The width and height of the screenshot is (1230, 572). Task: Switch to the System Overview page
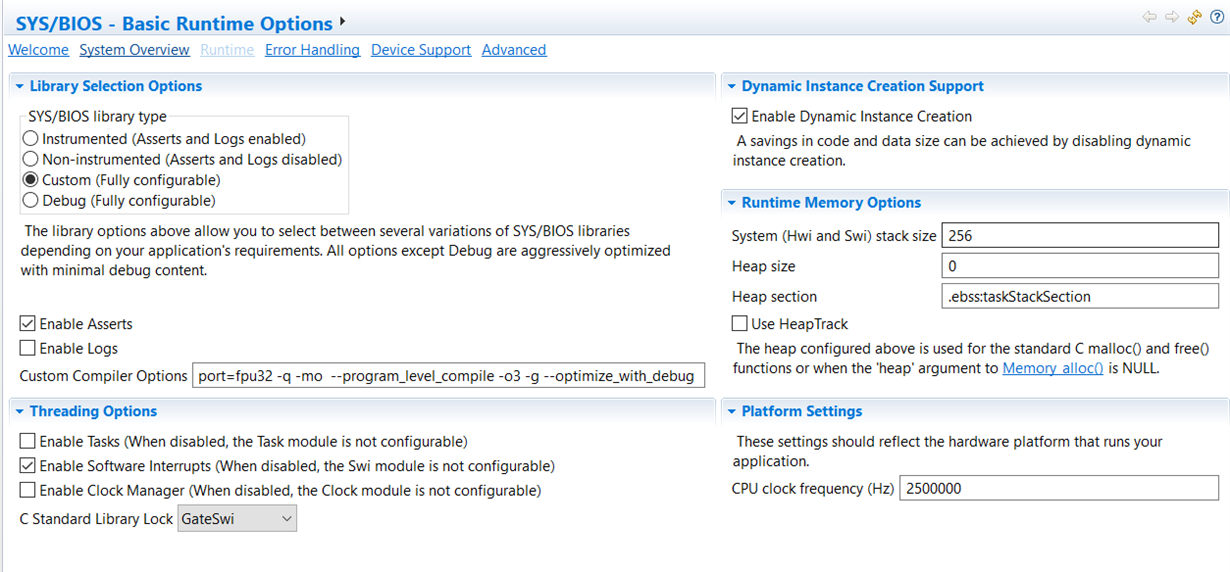pyautogui.click(x=134, y=50)
